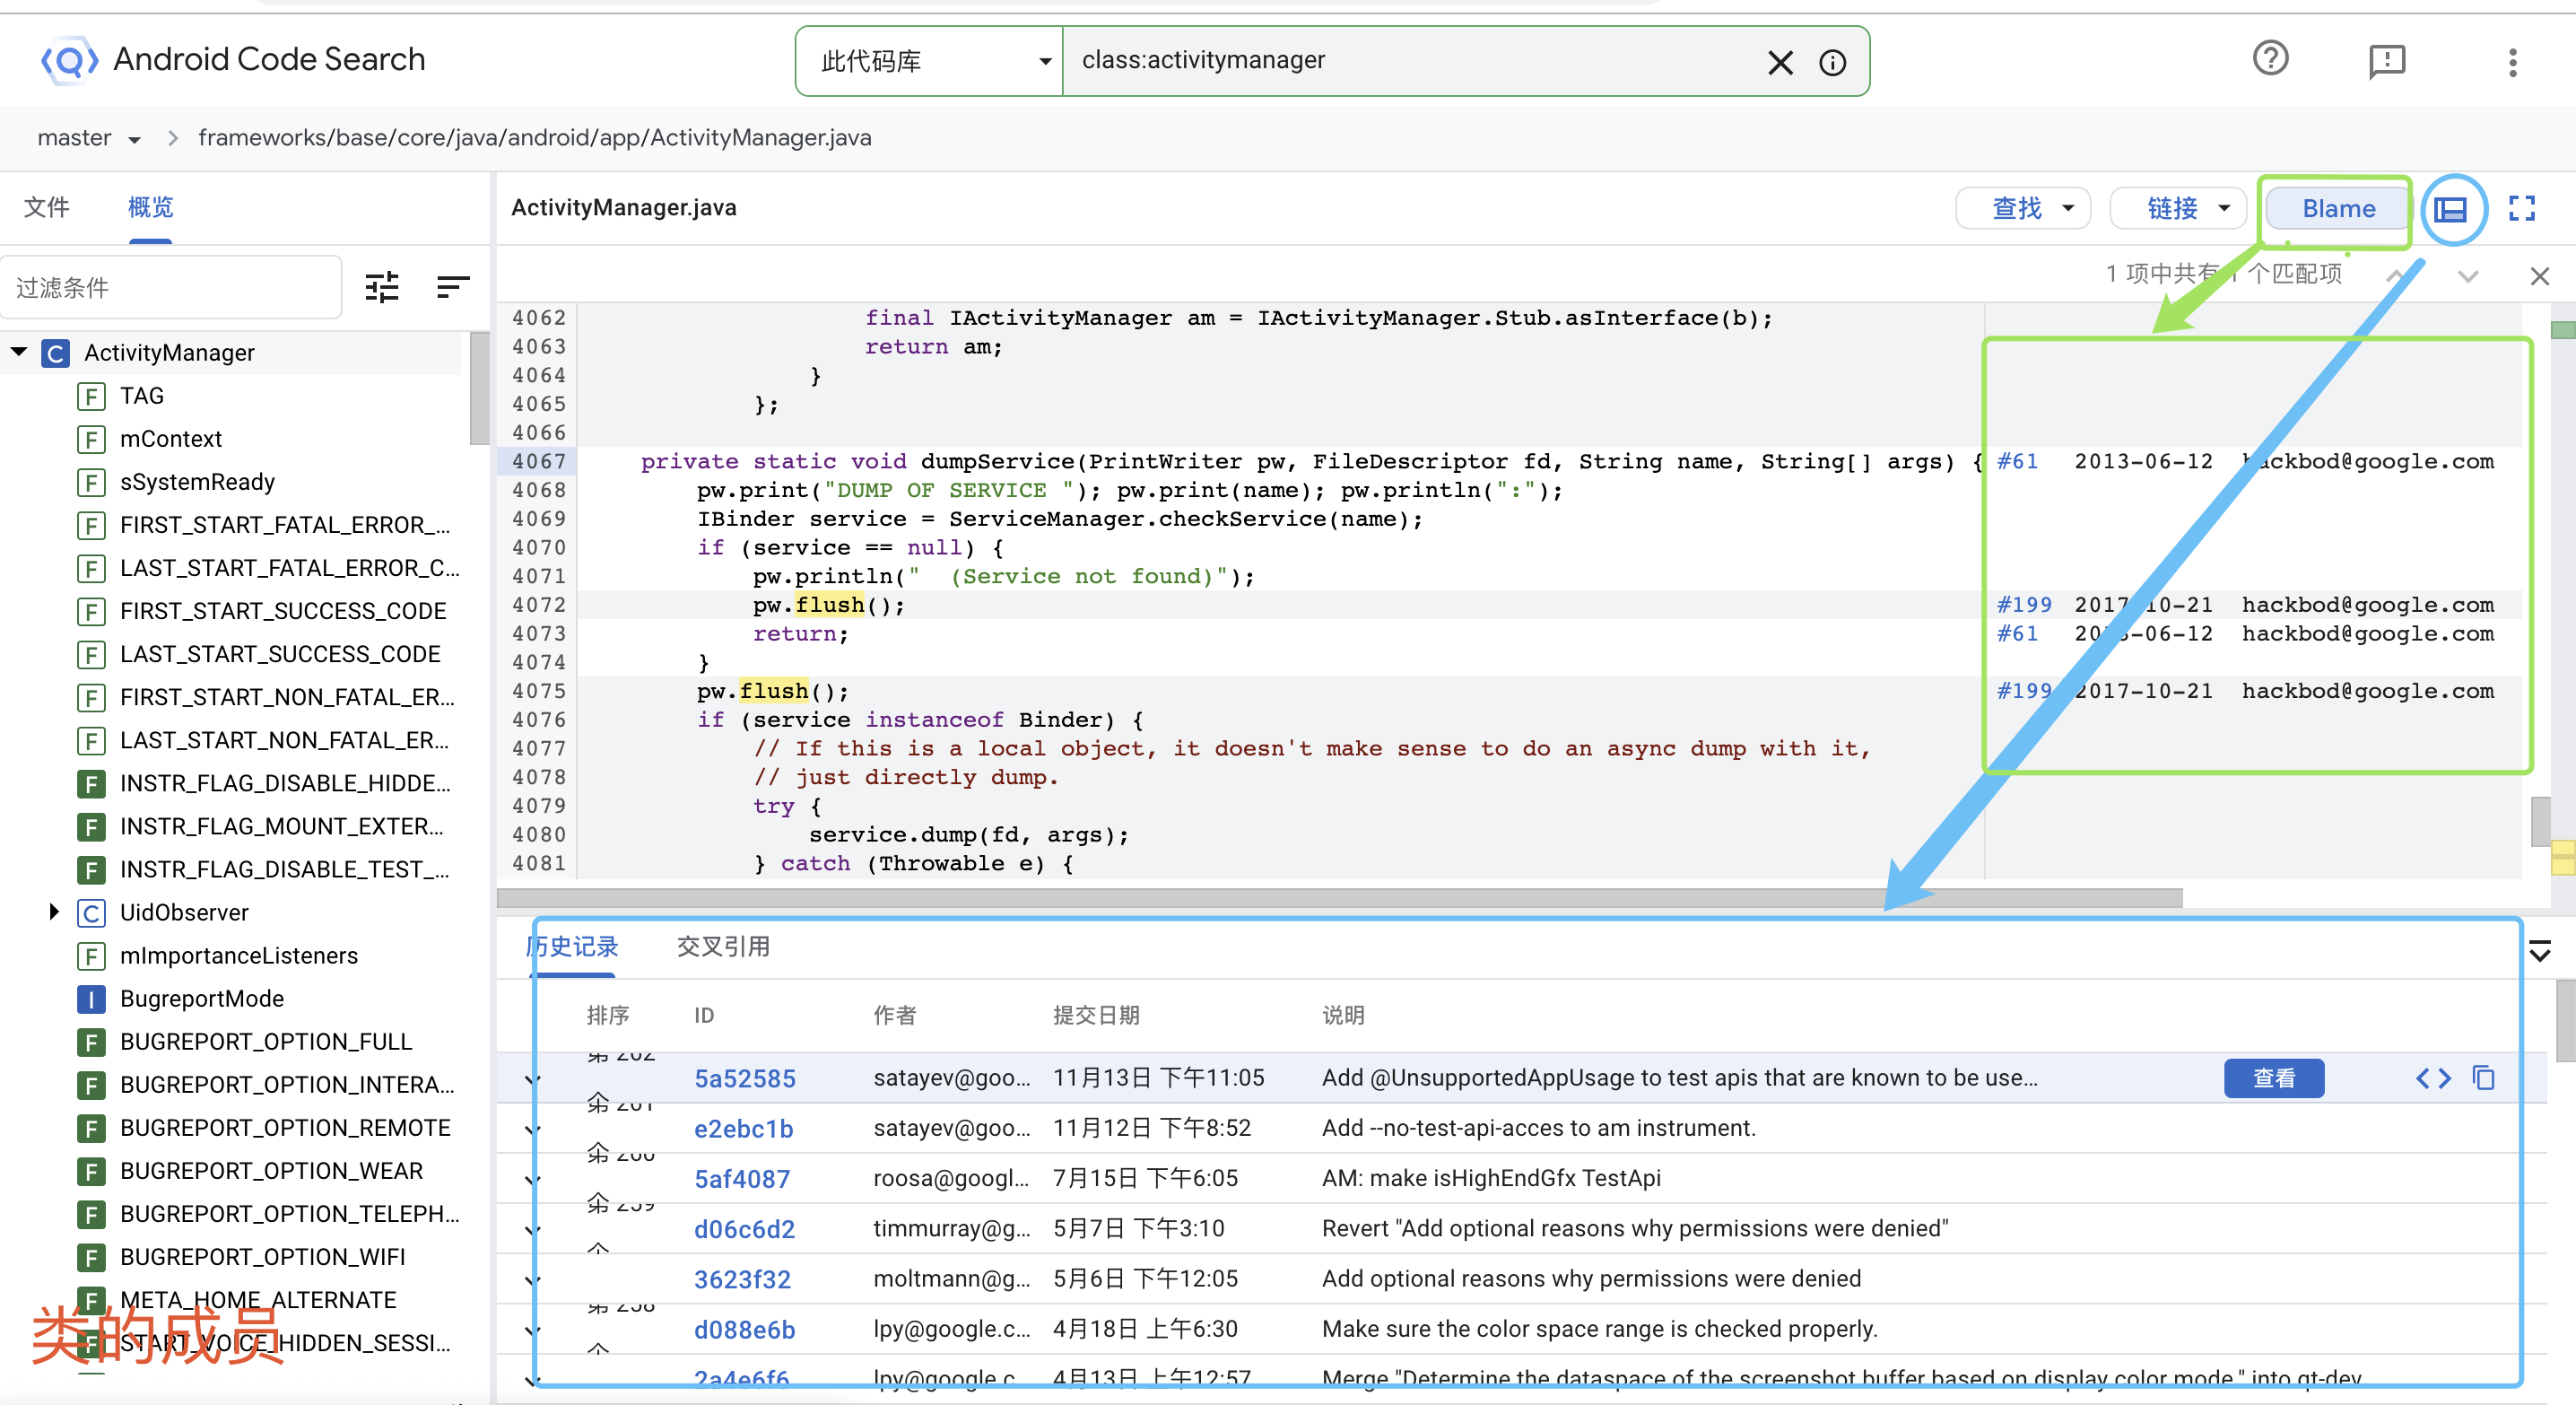Click the code horizontal scrollbar
This screenshot has height=1405, width=2576.
pyautogui.click(x=1340, y=898)
